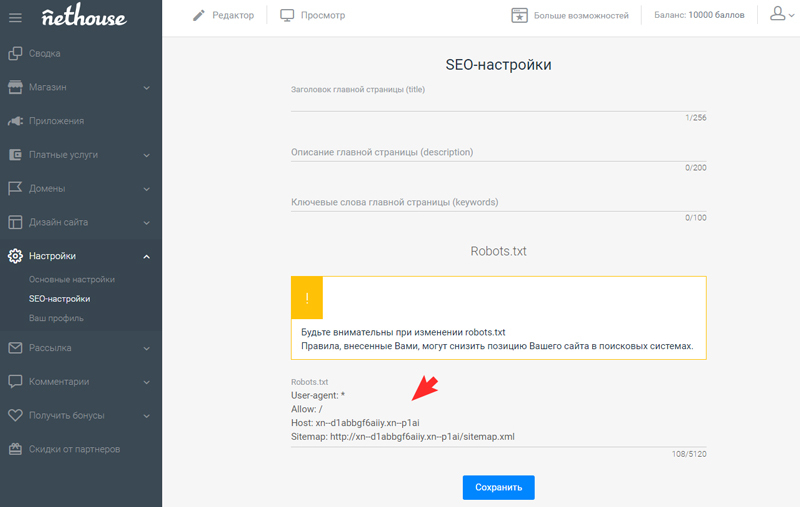Expand the Комментарии chevron
This screenshot has height=507, width=800.
pos(147,382)
